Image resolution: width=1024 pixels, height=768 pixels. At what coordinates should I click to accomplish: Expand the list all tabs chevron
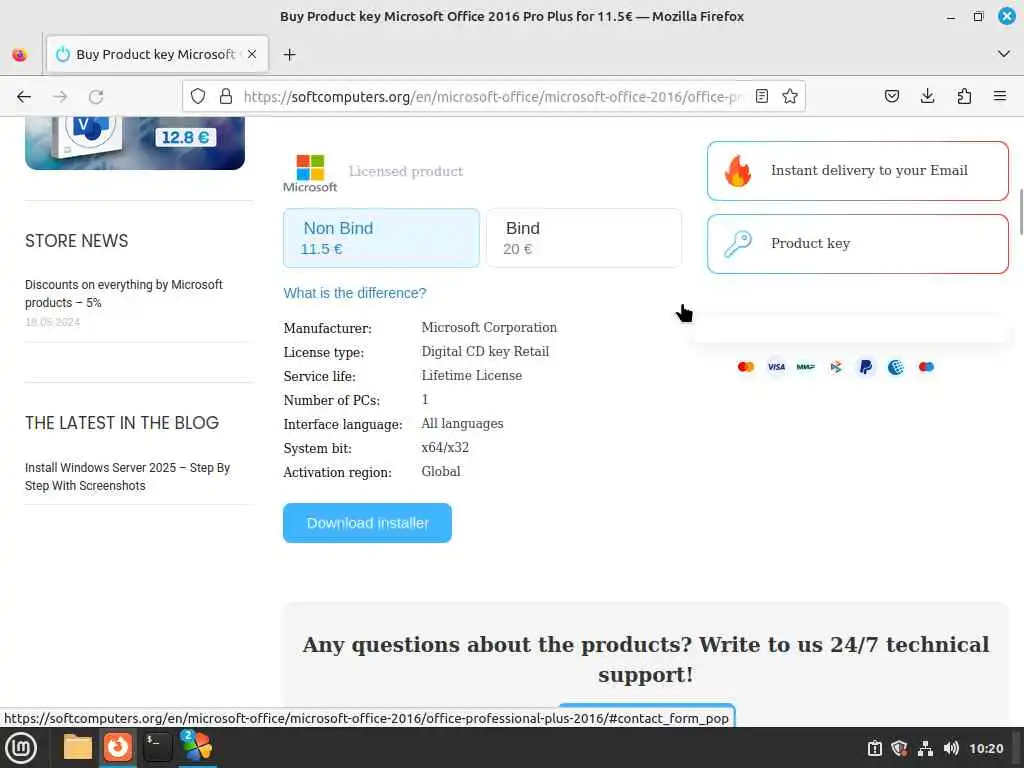(x=1004, y=54)
